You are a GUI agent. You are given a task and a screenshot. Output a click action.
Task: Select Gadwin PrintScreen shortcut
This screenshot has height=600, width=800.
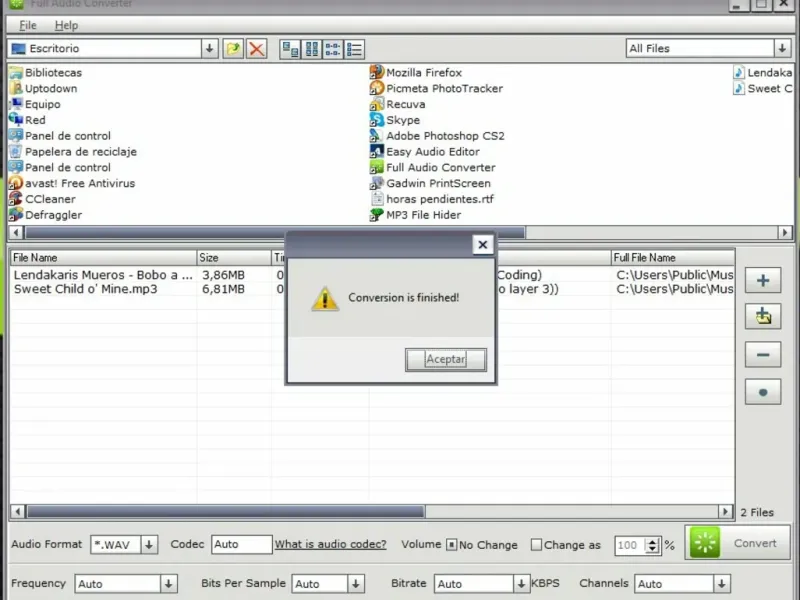tap(430, 183)
